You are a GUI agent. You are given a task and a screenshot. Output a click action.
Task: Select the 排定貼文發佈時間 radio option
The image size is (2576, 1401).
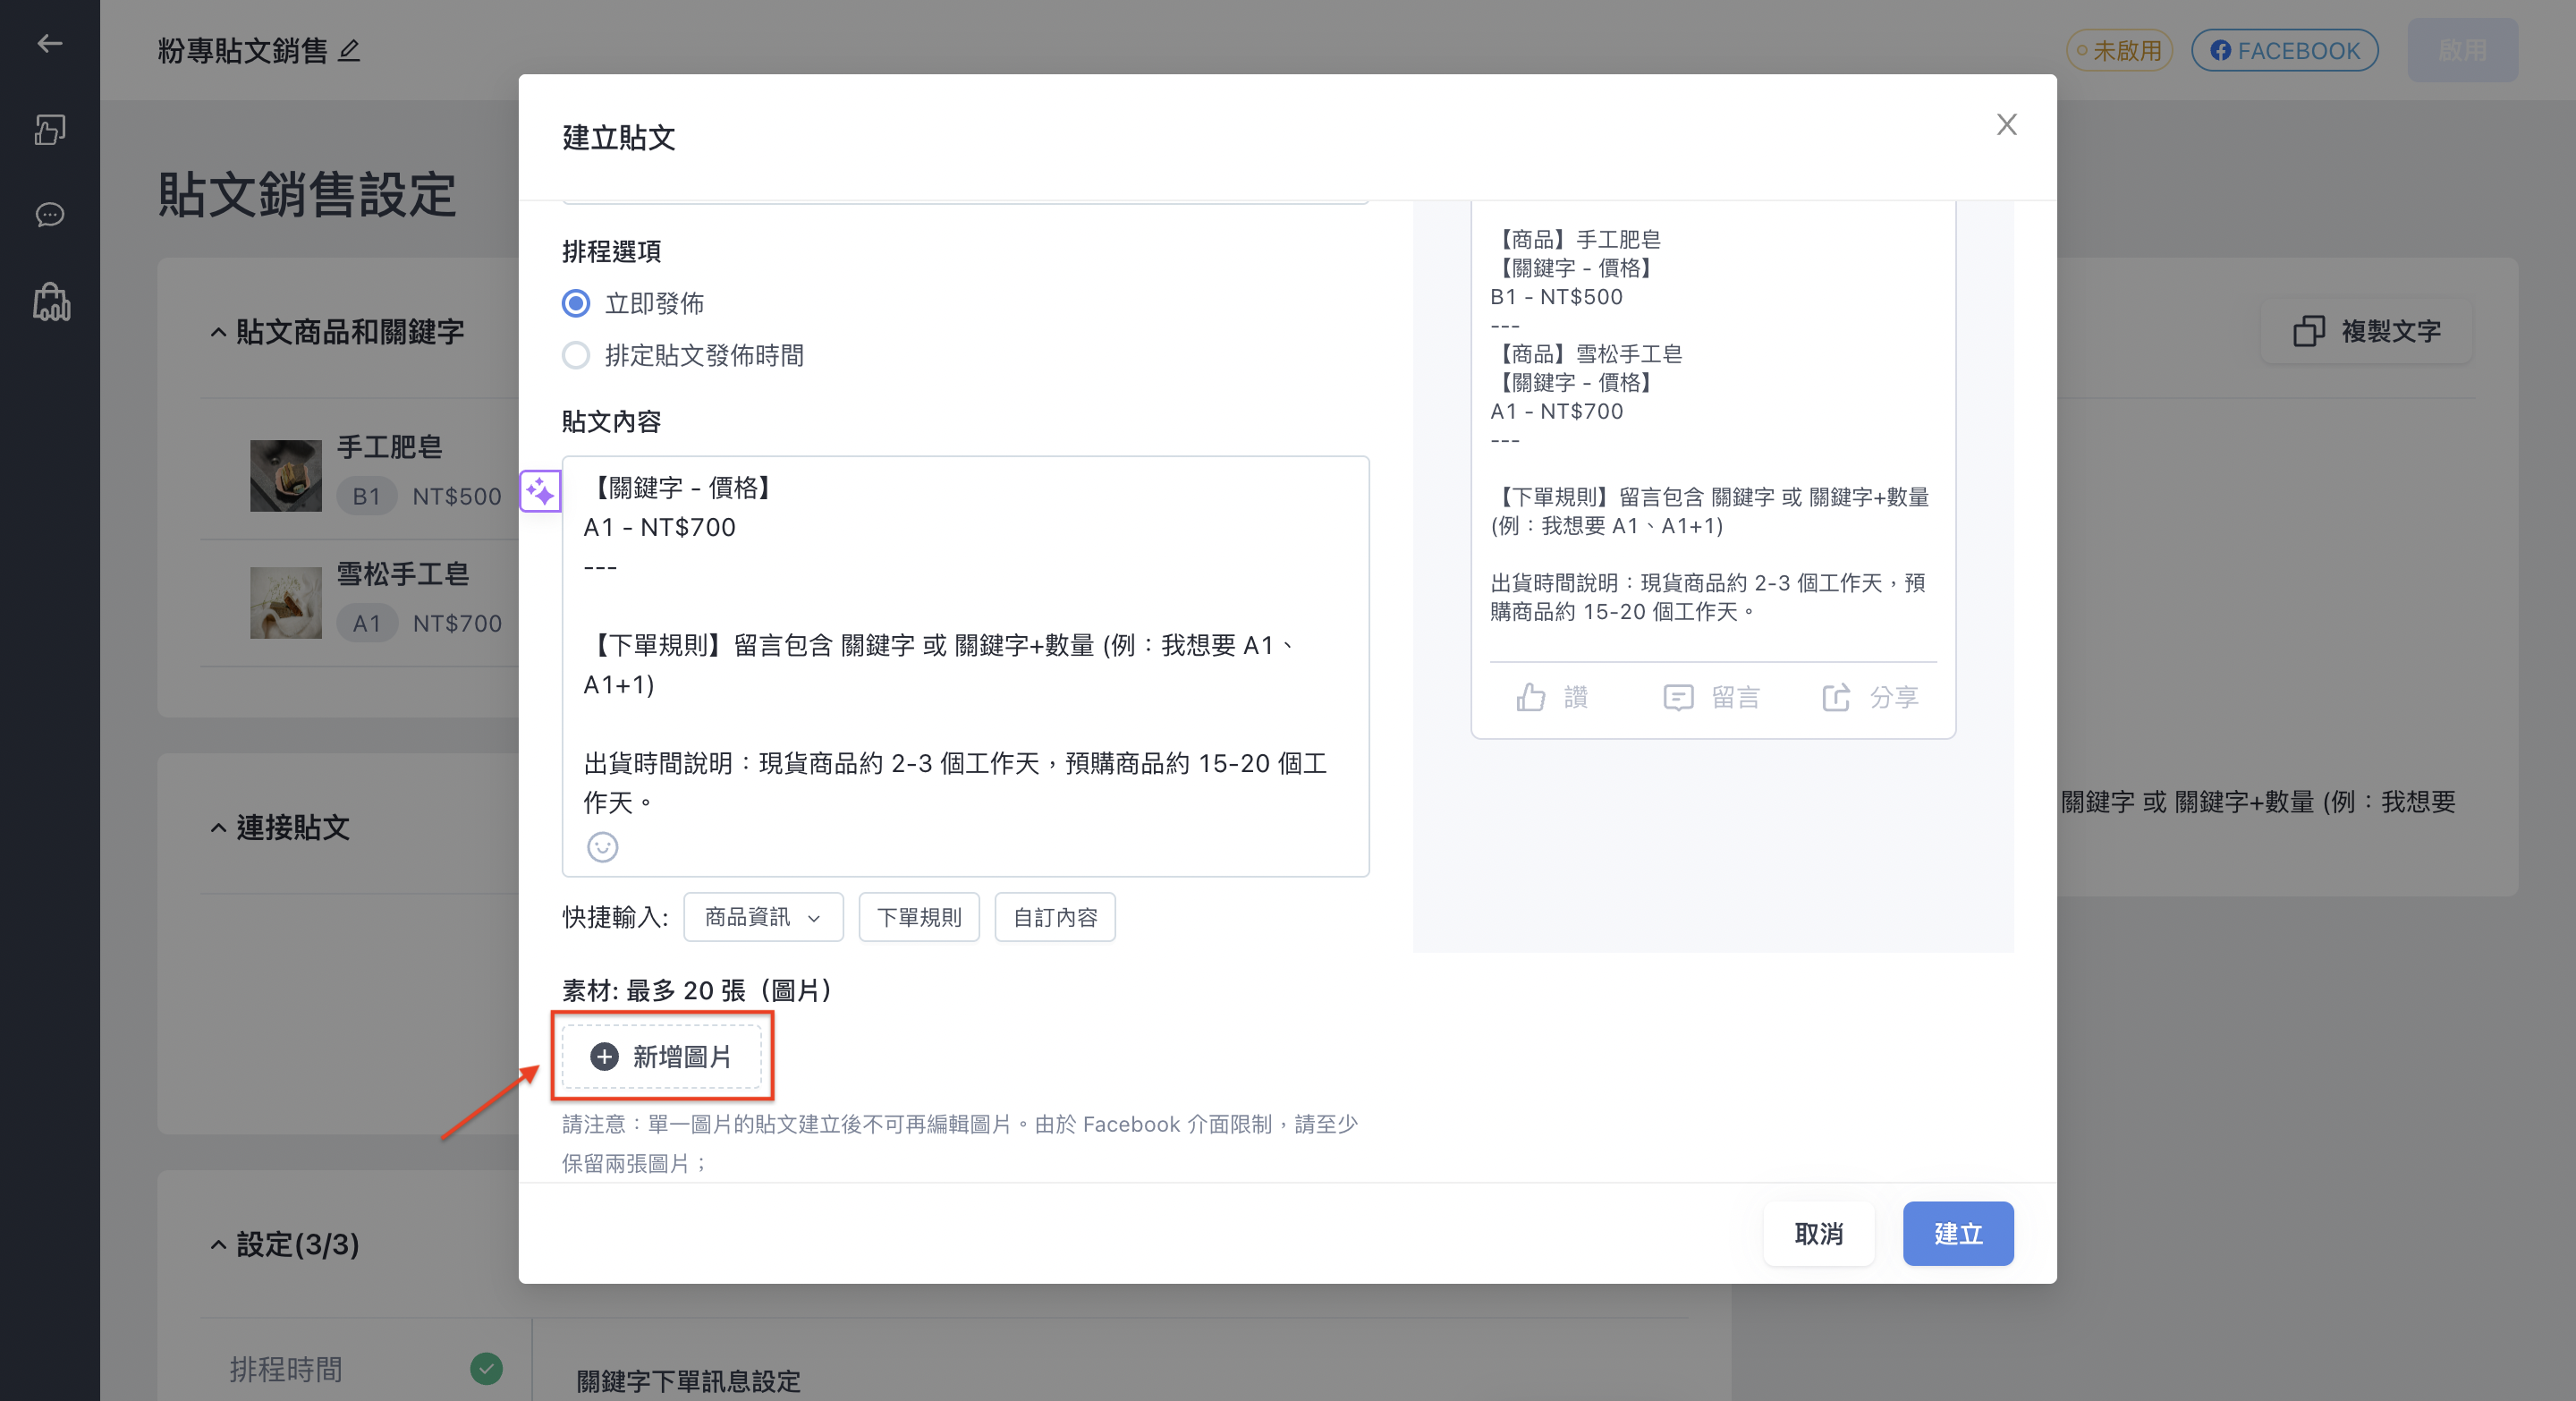coord(576,355)
